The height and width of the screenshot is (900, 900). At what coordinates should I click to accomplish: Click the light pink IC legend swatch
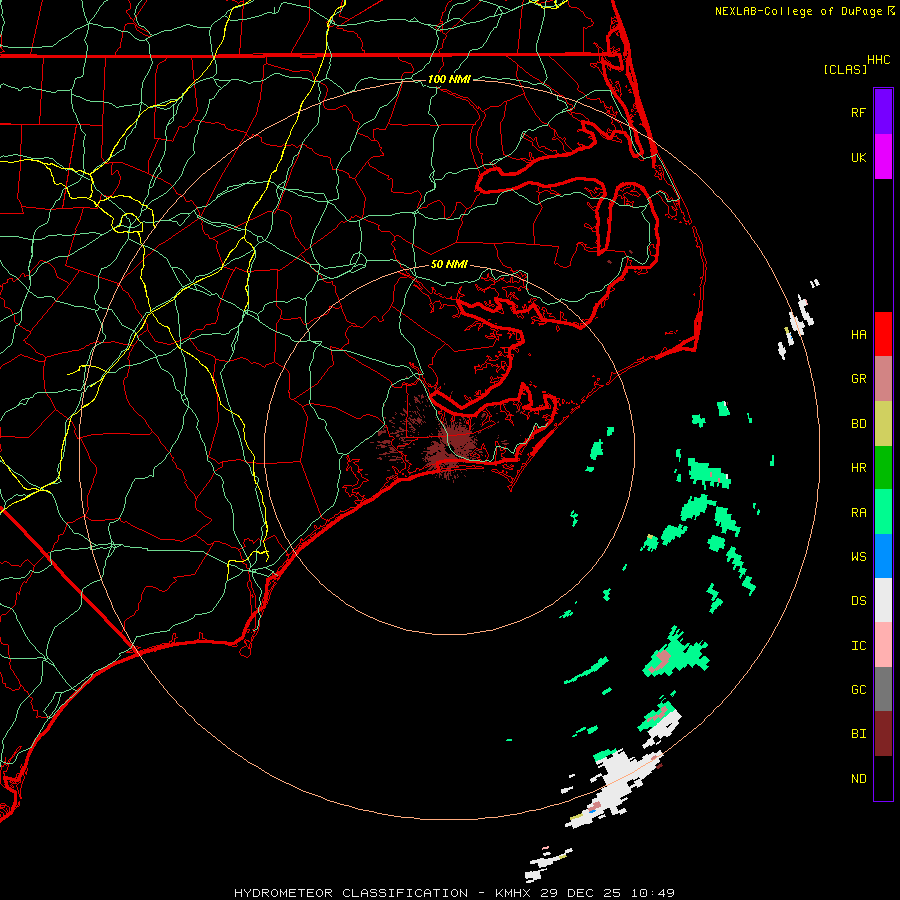pos(883,645)
